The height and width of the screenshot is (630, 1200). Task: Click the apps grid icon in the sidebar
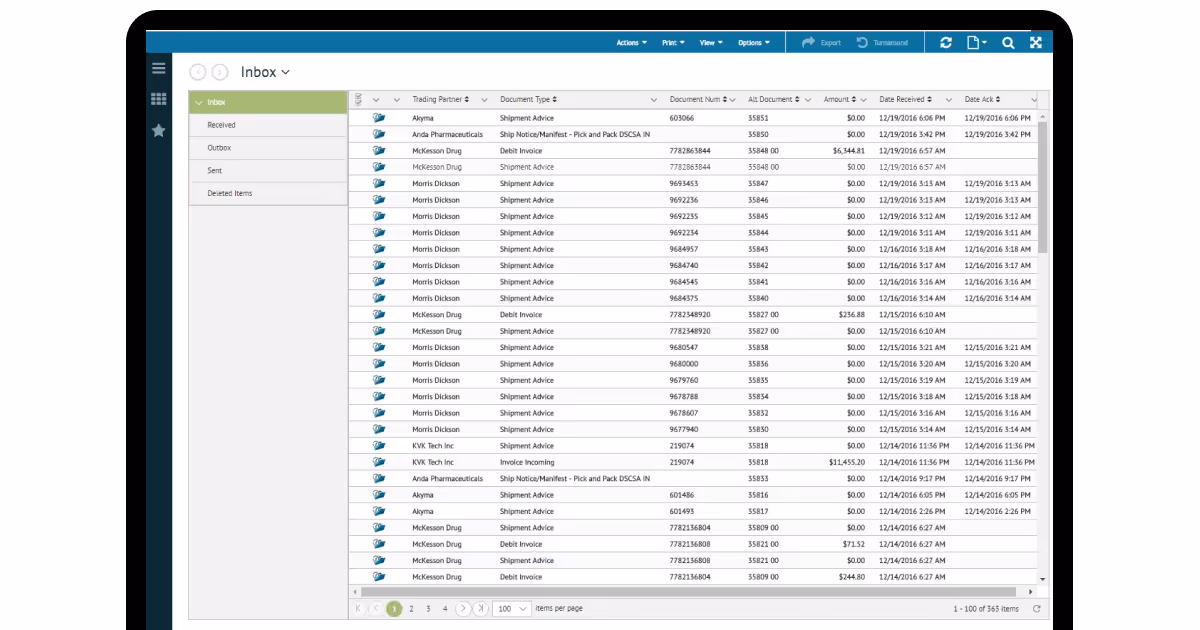[x=158, y=99]
